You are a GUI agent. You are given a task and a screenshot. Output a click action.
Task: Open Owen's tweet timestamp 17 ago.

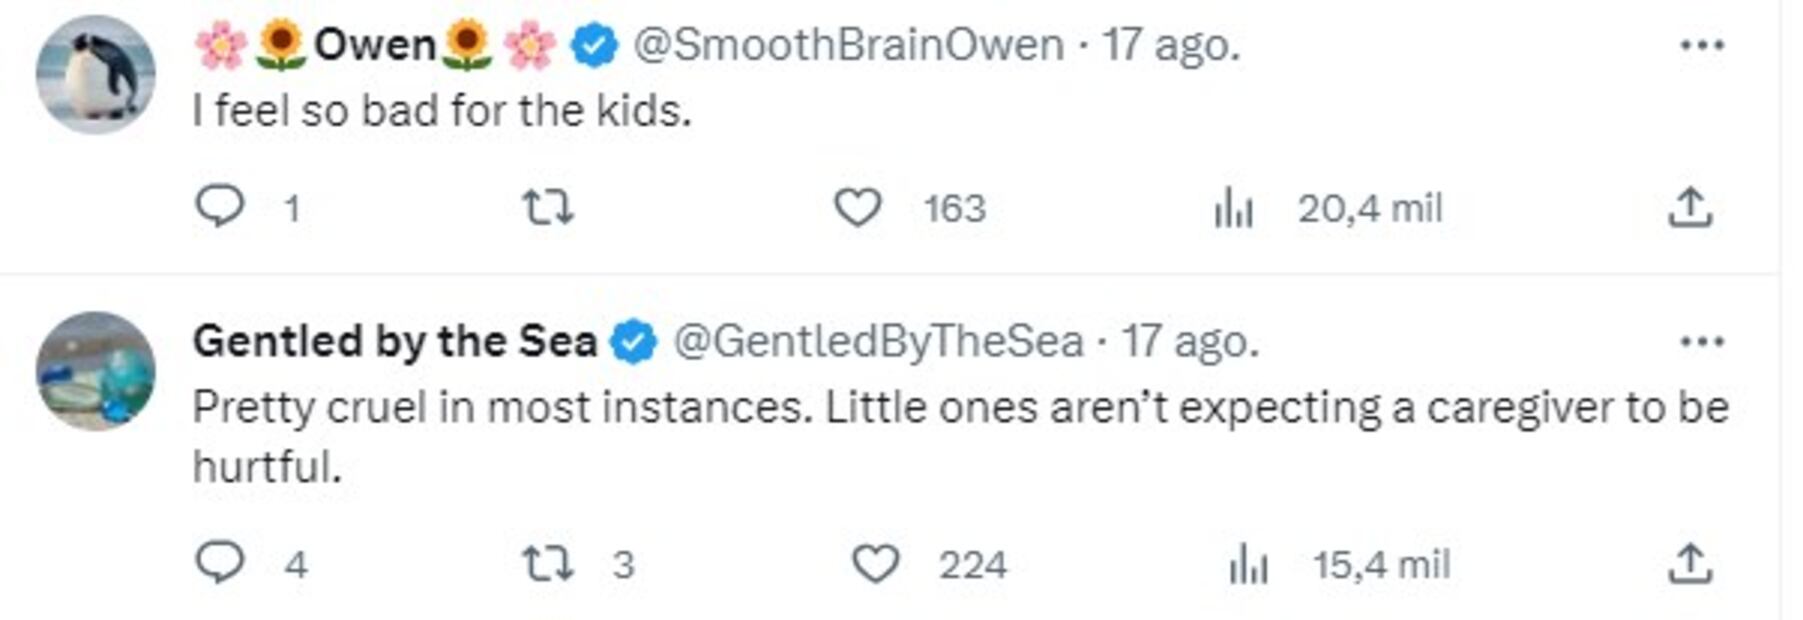1171,45
